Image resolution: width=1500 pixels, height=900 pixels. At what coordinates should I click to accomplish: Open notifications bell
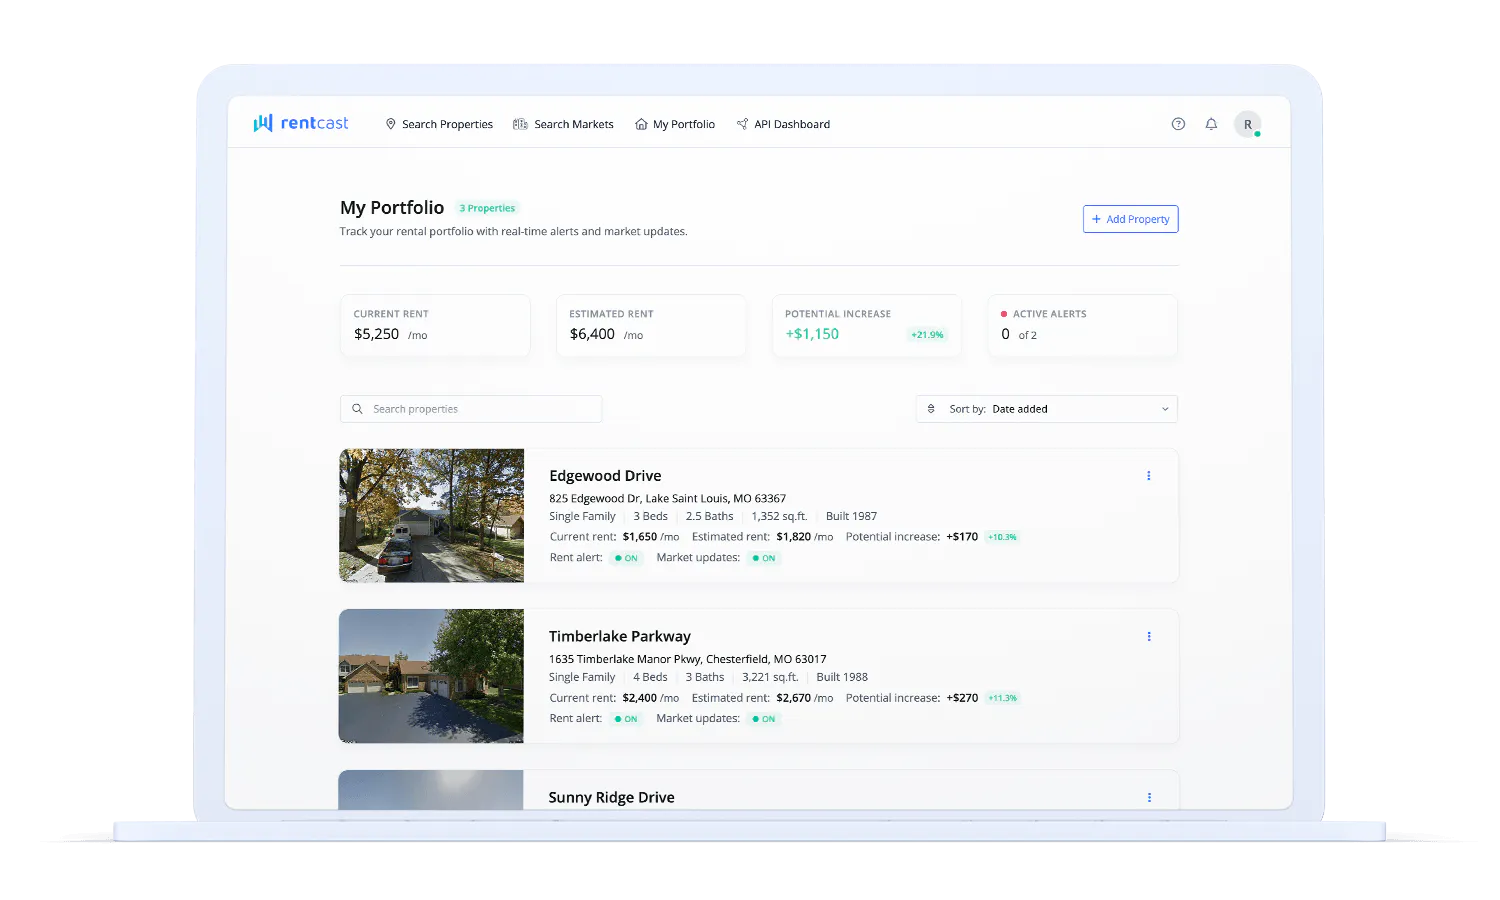click(1211, 124)
